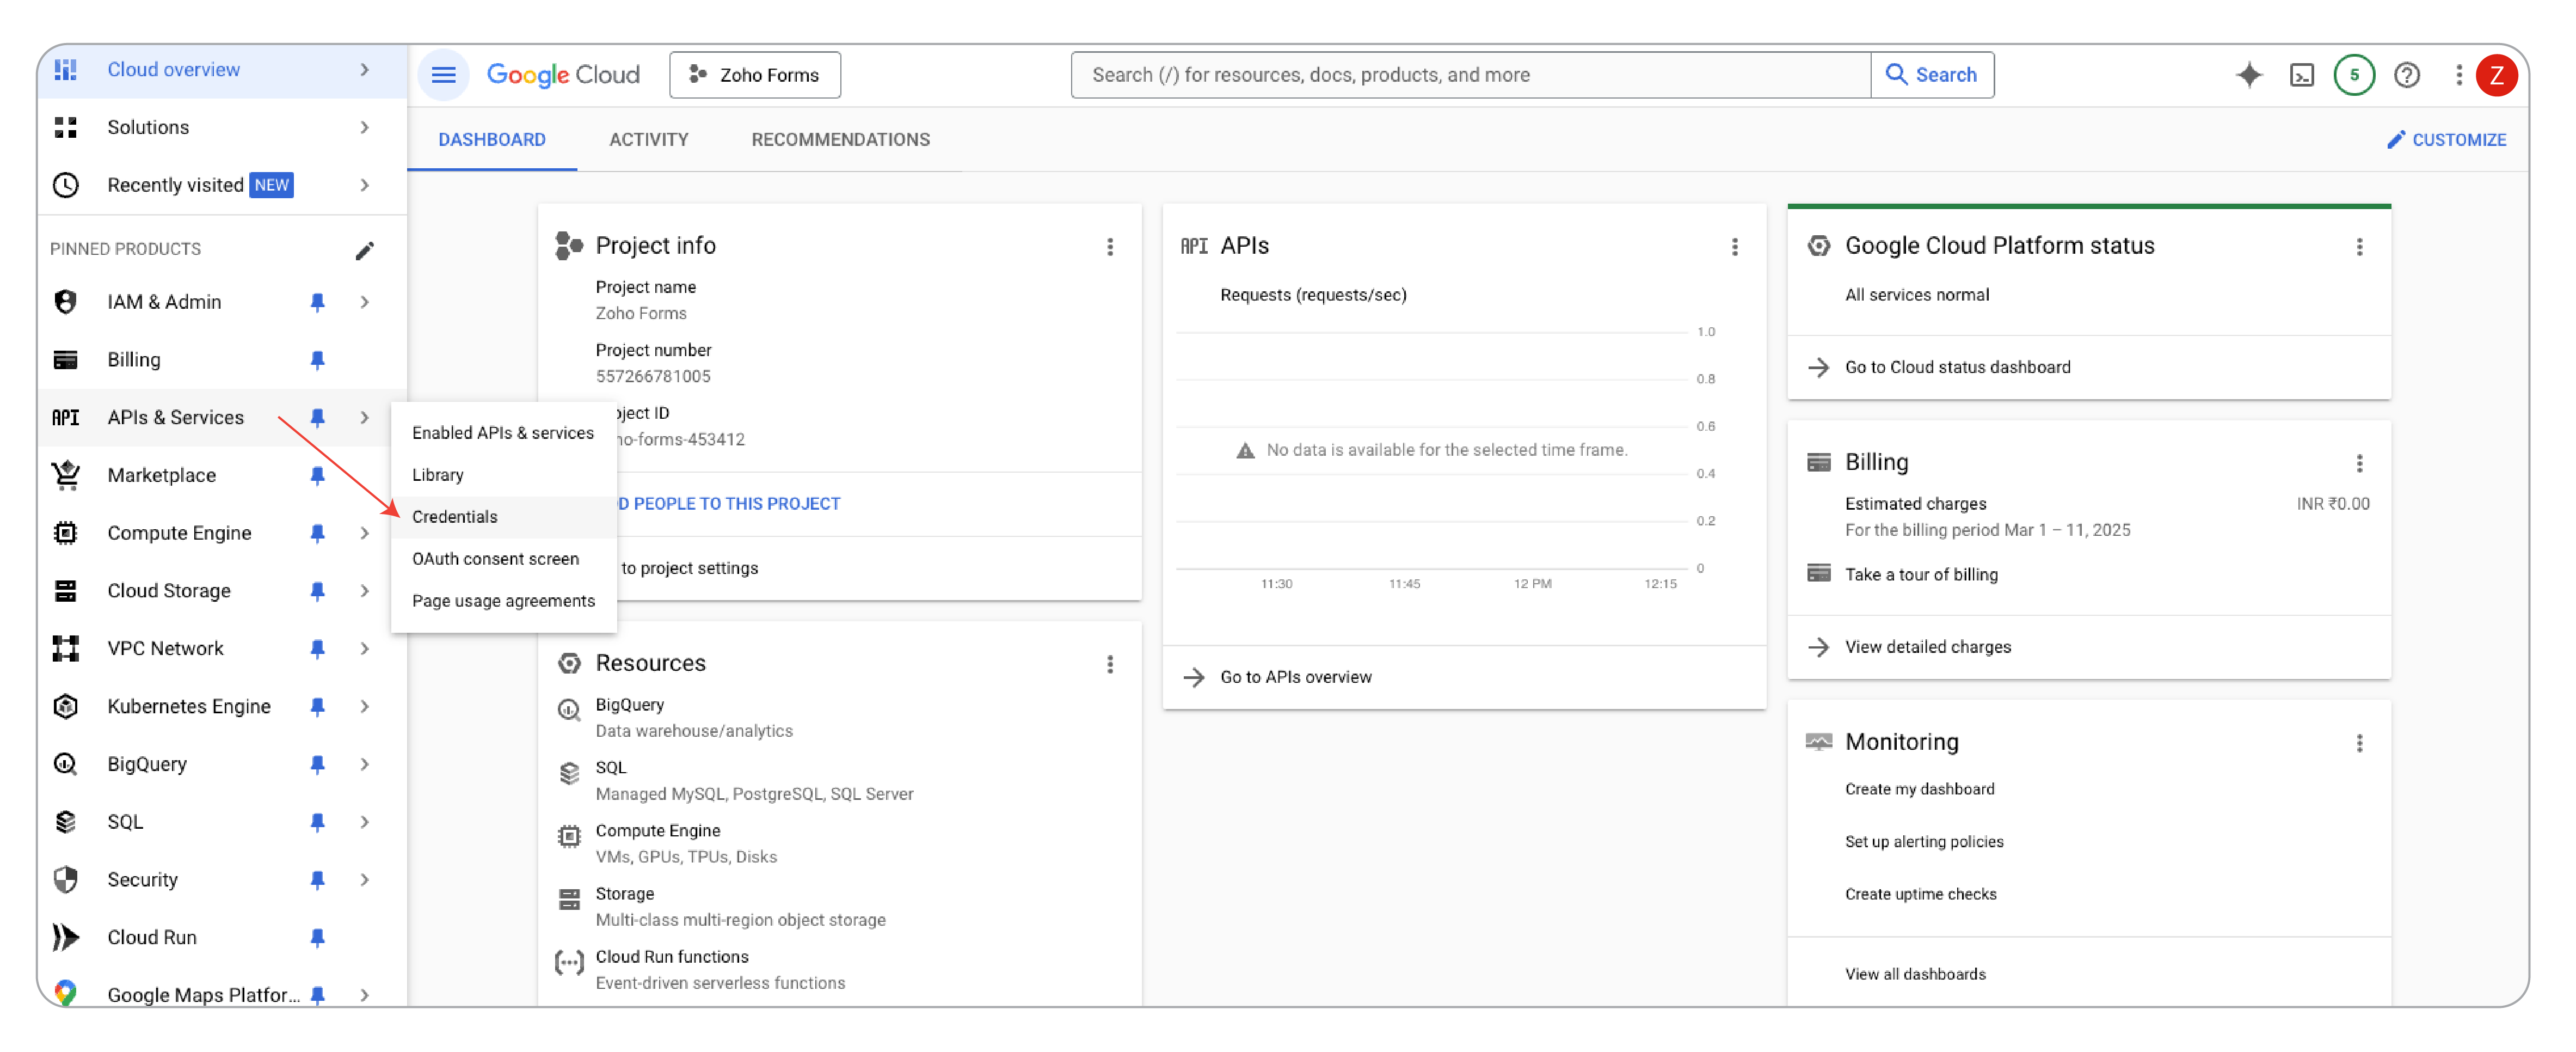Image resolution: width=2576 pixels, height=1052 pixels.
Task: Toggle pin for Cloud Run
Action: pos(317,938)
